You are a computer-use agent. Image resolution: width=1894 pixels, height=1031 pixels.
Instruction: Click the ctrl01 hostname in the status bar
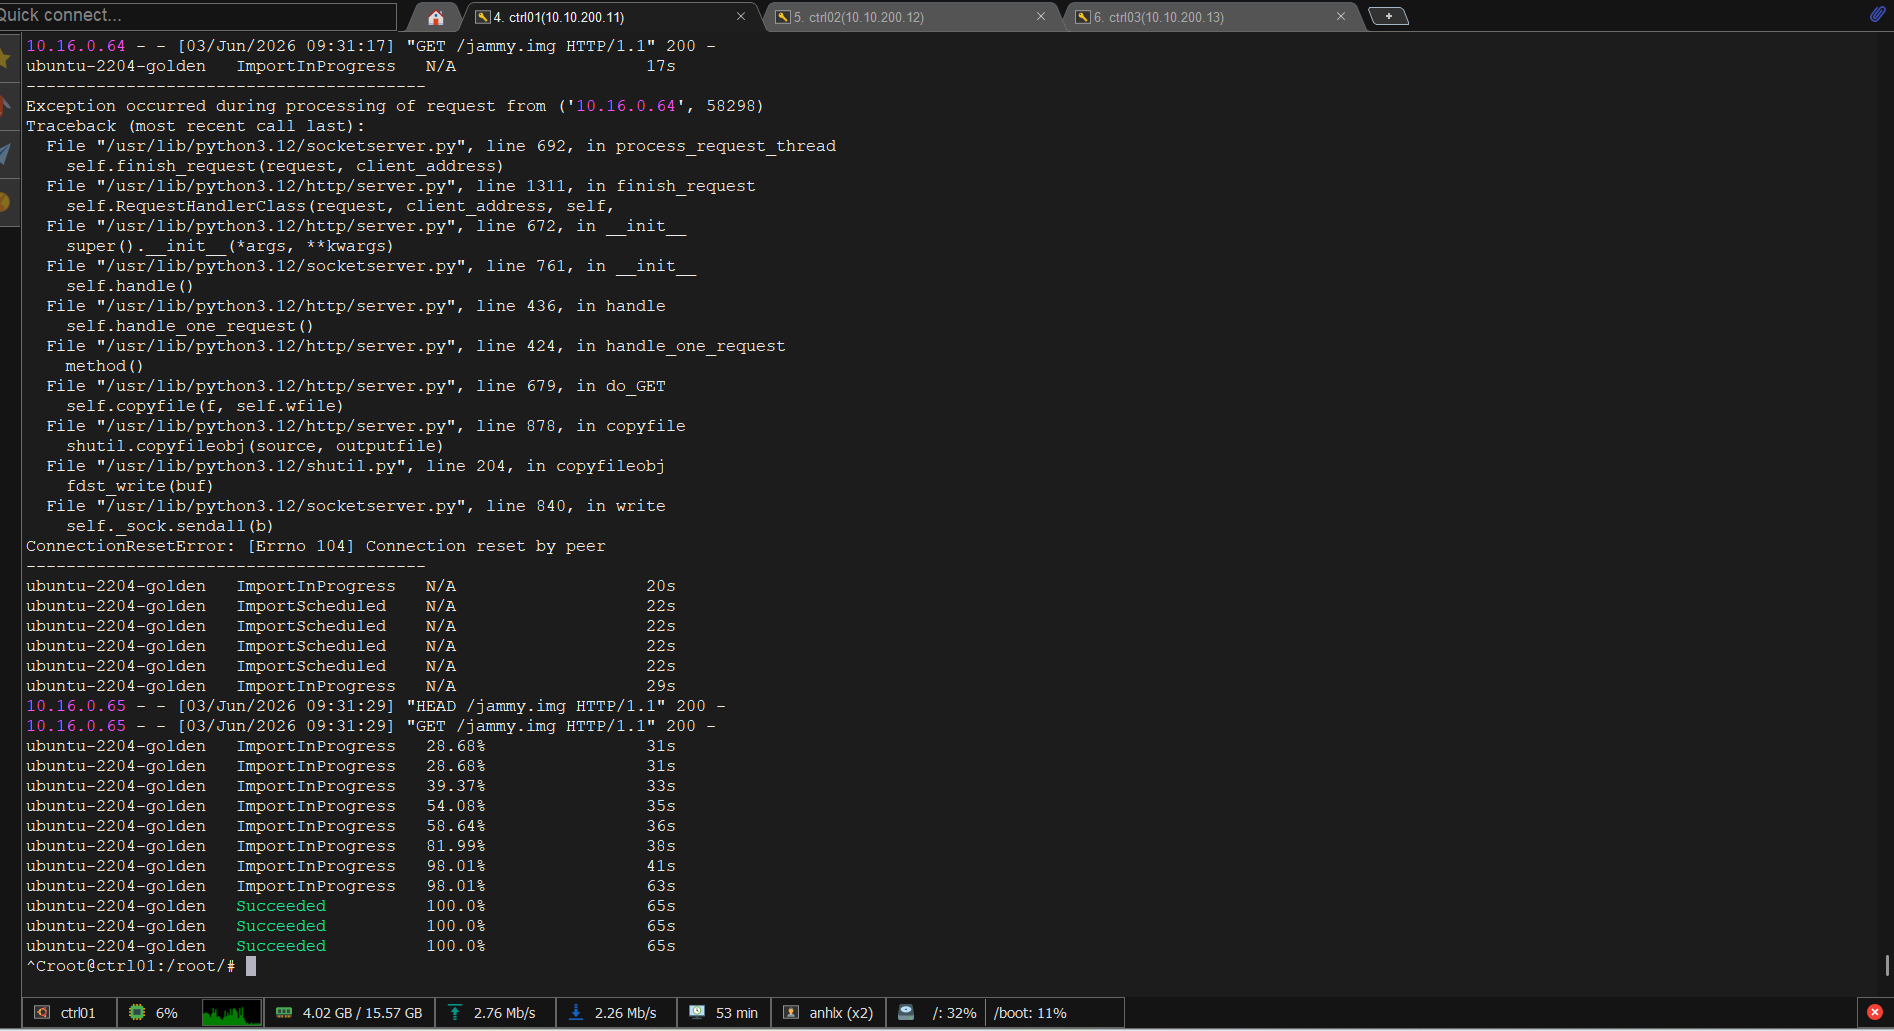point(78,1013)
